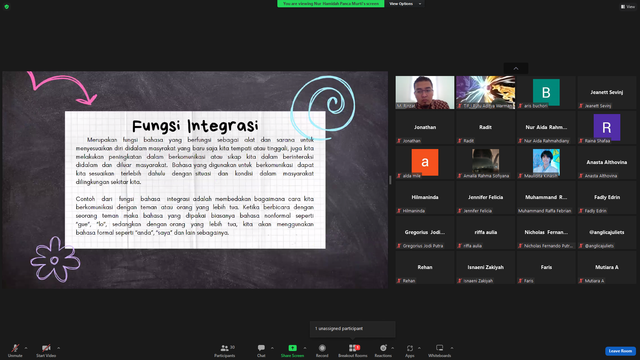Select the Gregorius Jodi Putra tile
This screenshot has height=360, width=640.
pyautogui.click(x=424, y=233)
